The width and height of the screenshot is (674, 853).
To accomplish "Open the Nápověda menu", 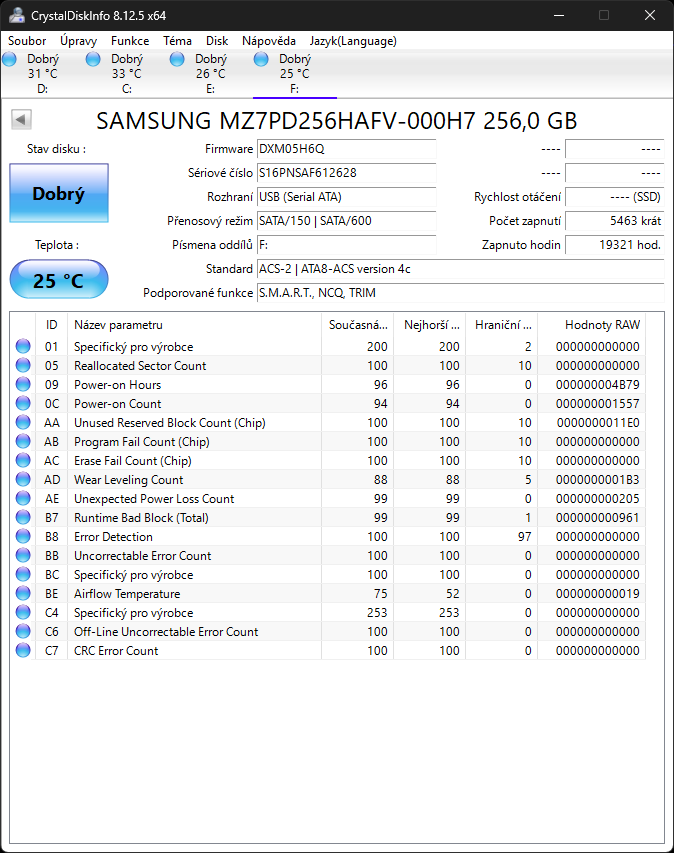I will click(x=269, y=41).
